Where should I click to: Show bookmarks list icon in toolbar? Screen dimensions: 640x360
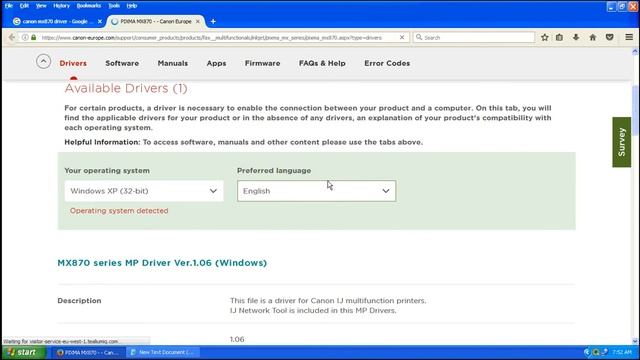[559, 37]
